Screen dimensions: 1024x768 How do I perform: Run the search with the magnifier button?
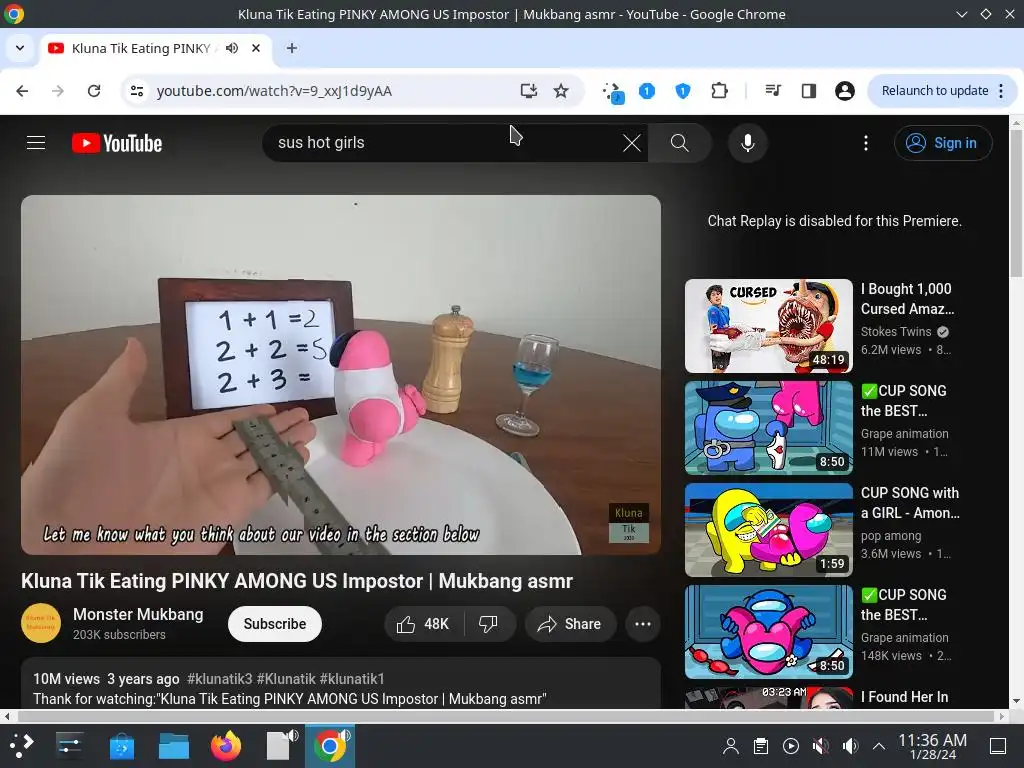click(679, 142)
